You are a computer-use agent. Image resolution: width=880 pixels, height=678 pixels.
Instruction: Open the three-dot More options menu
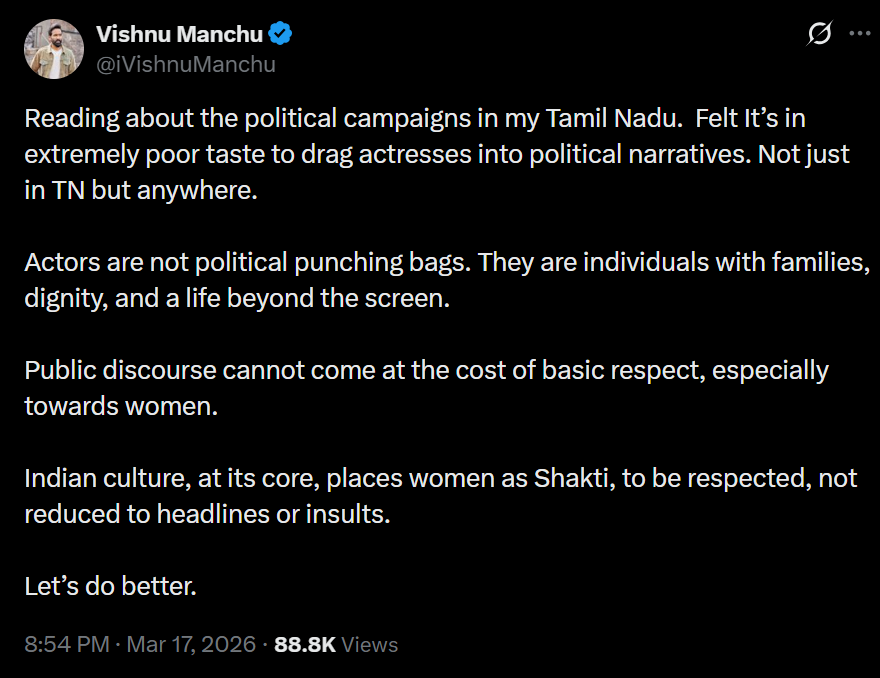click(x=859, y=33)
